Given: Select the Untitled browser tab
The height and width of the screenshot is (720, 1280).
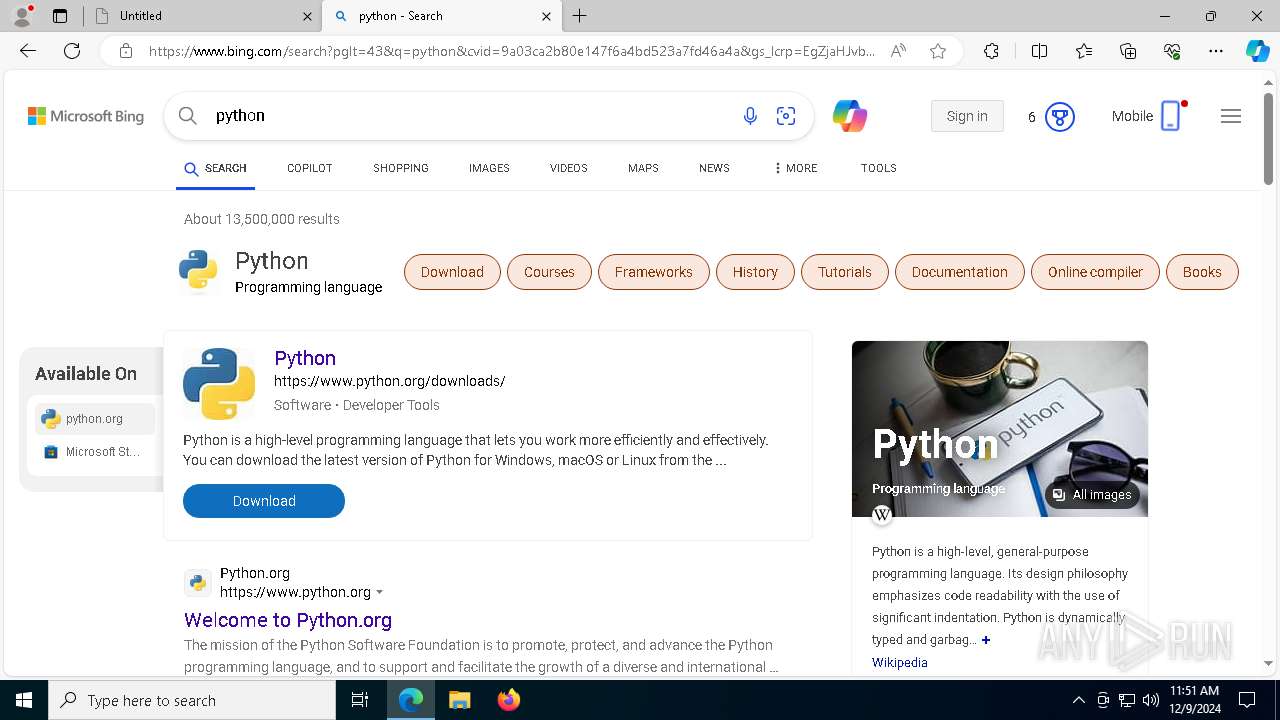Looking at the screenshot, I should tap(203, 16).
